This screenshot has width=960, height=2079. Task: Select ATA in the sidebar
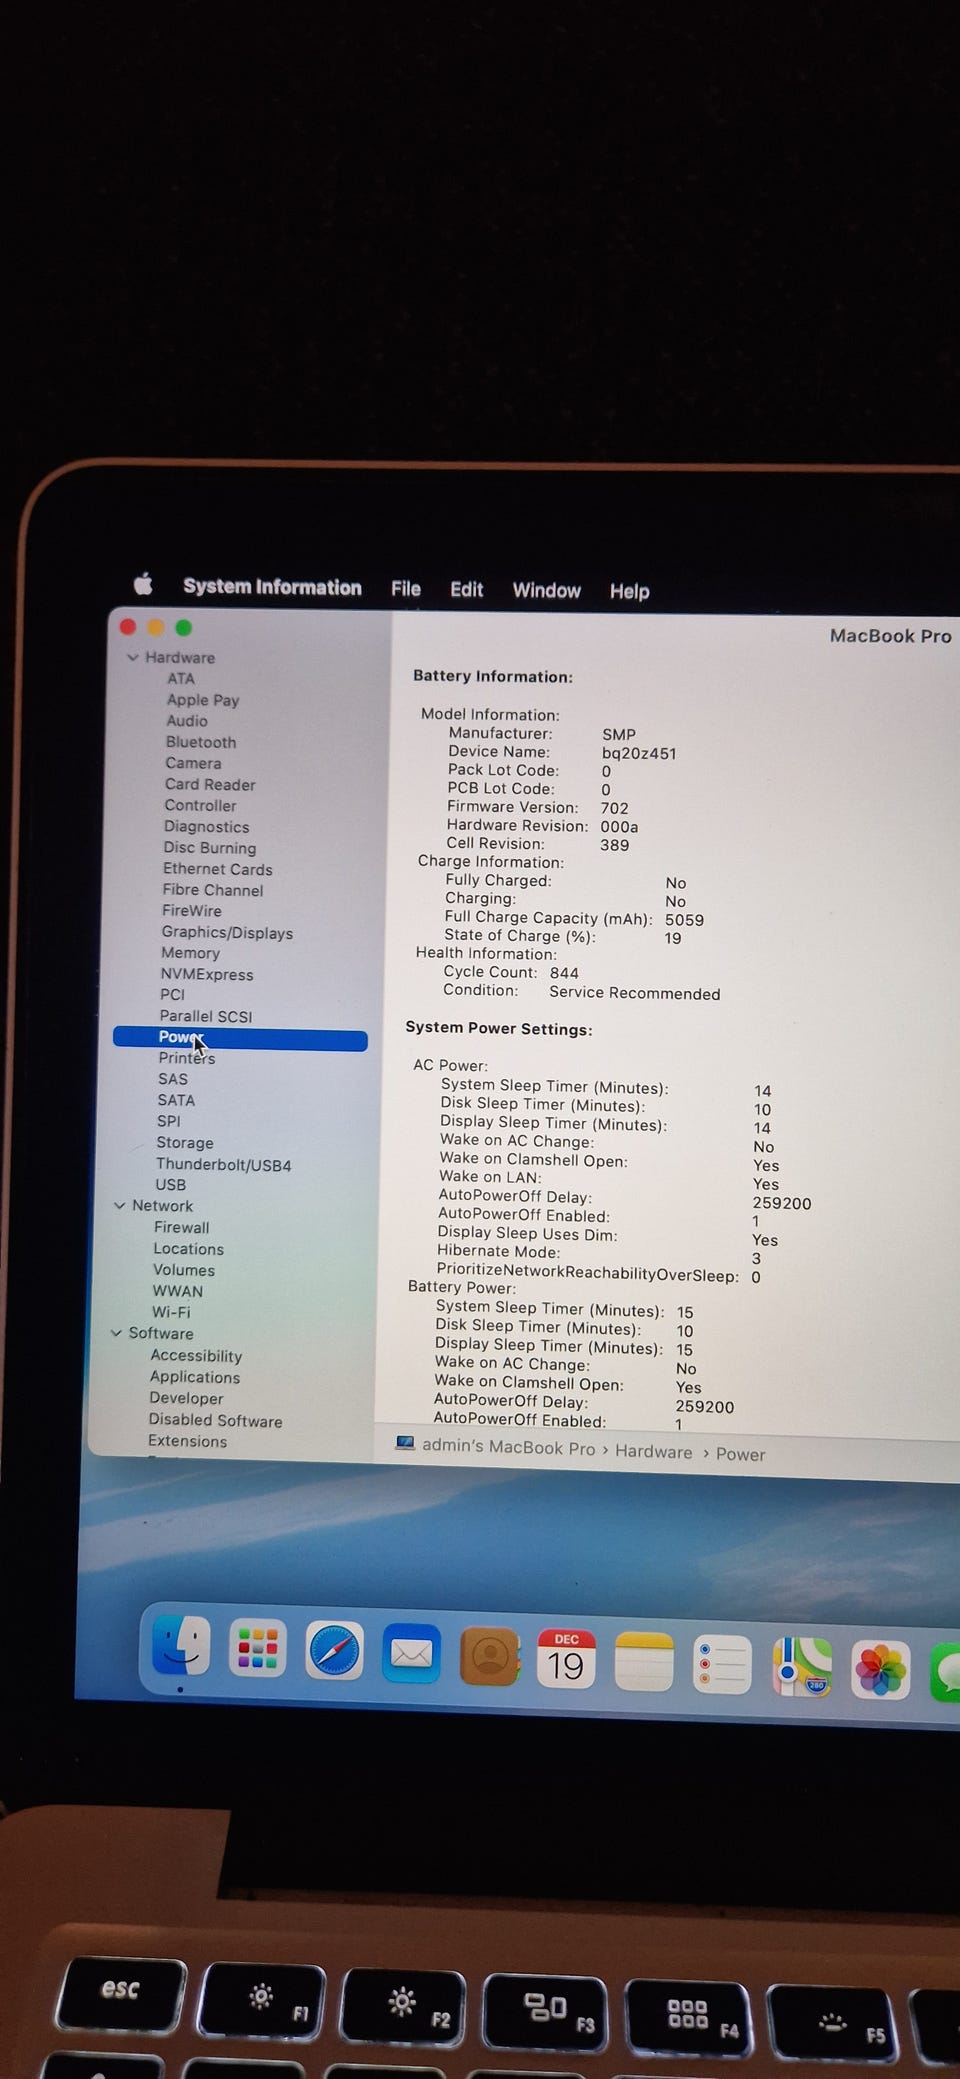181,678
